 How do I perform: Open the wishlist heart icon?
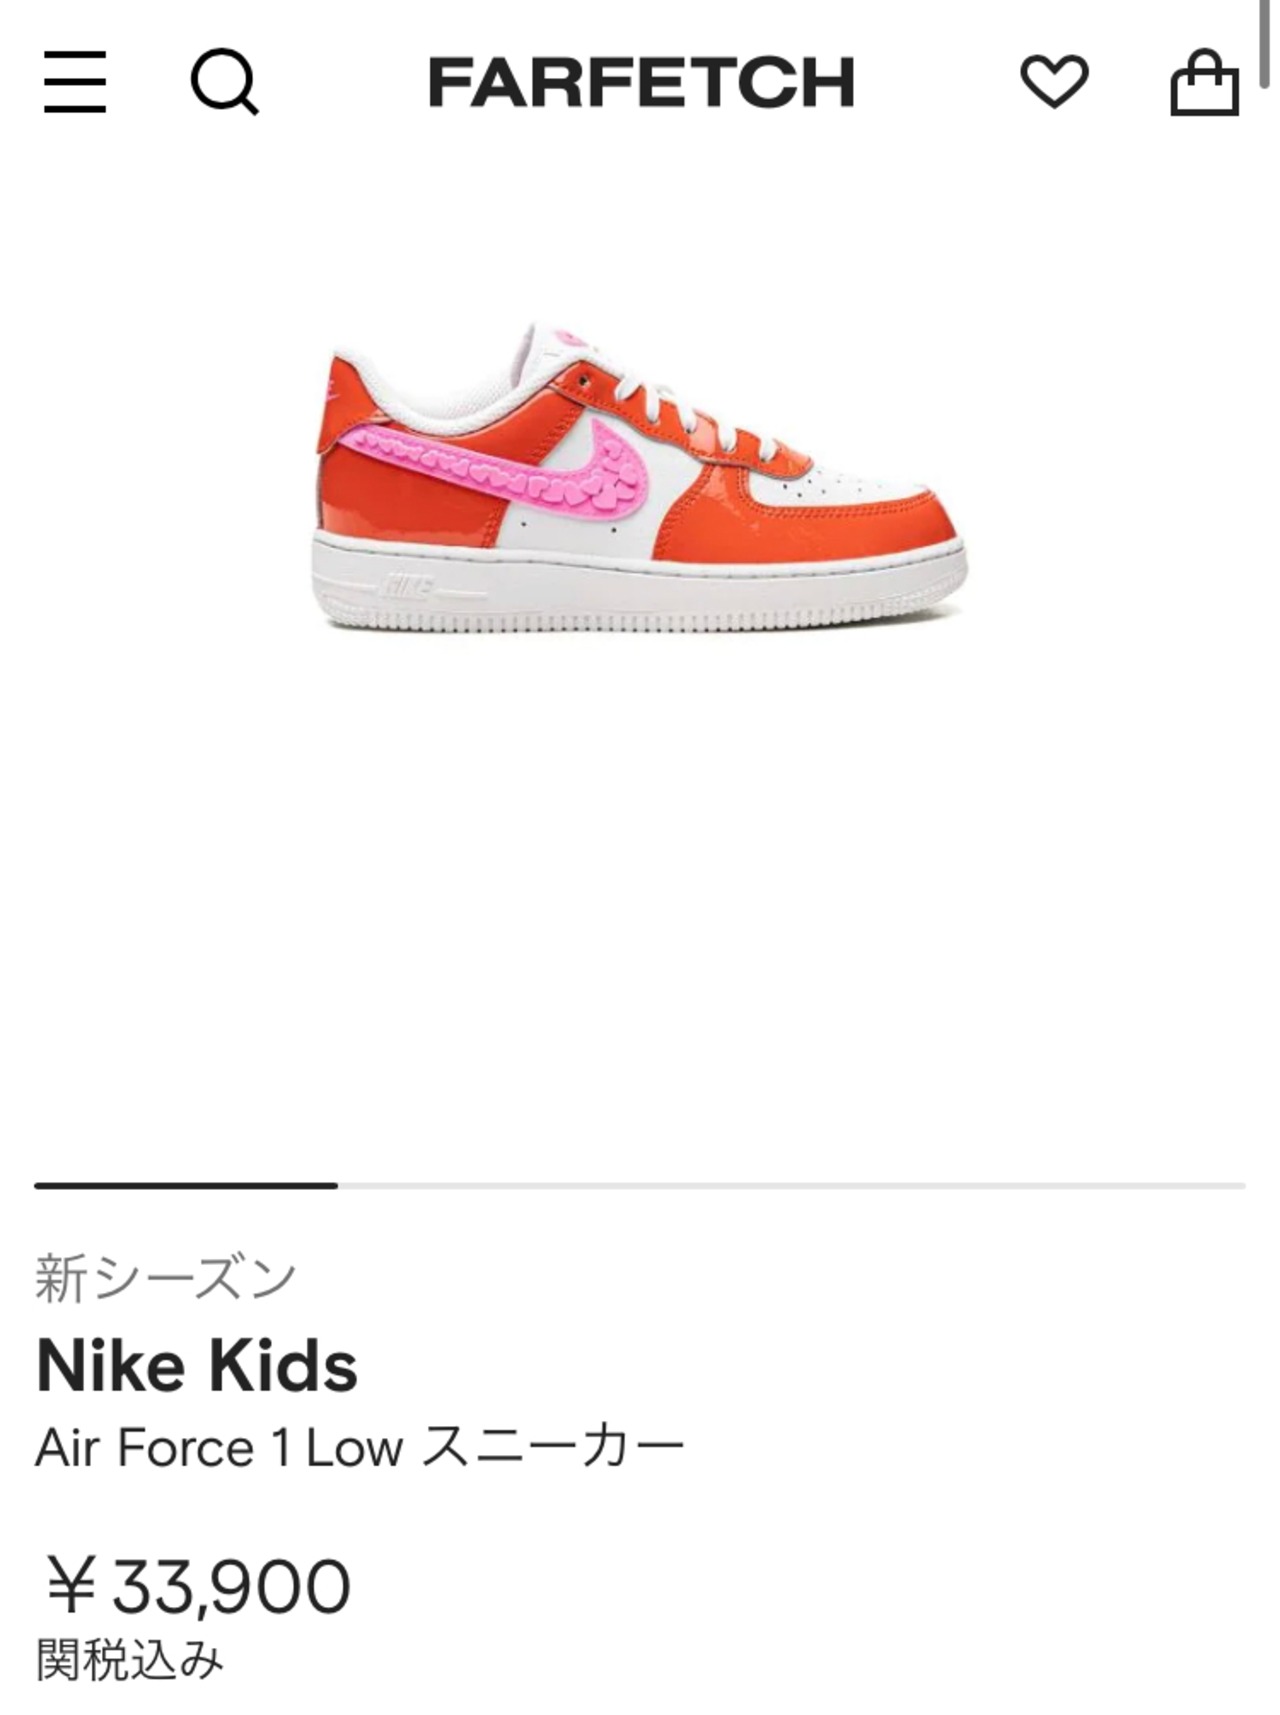pos(1054,82)
